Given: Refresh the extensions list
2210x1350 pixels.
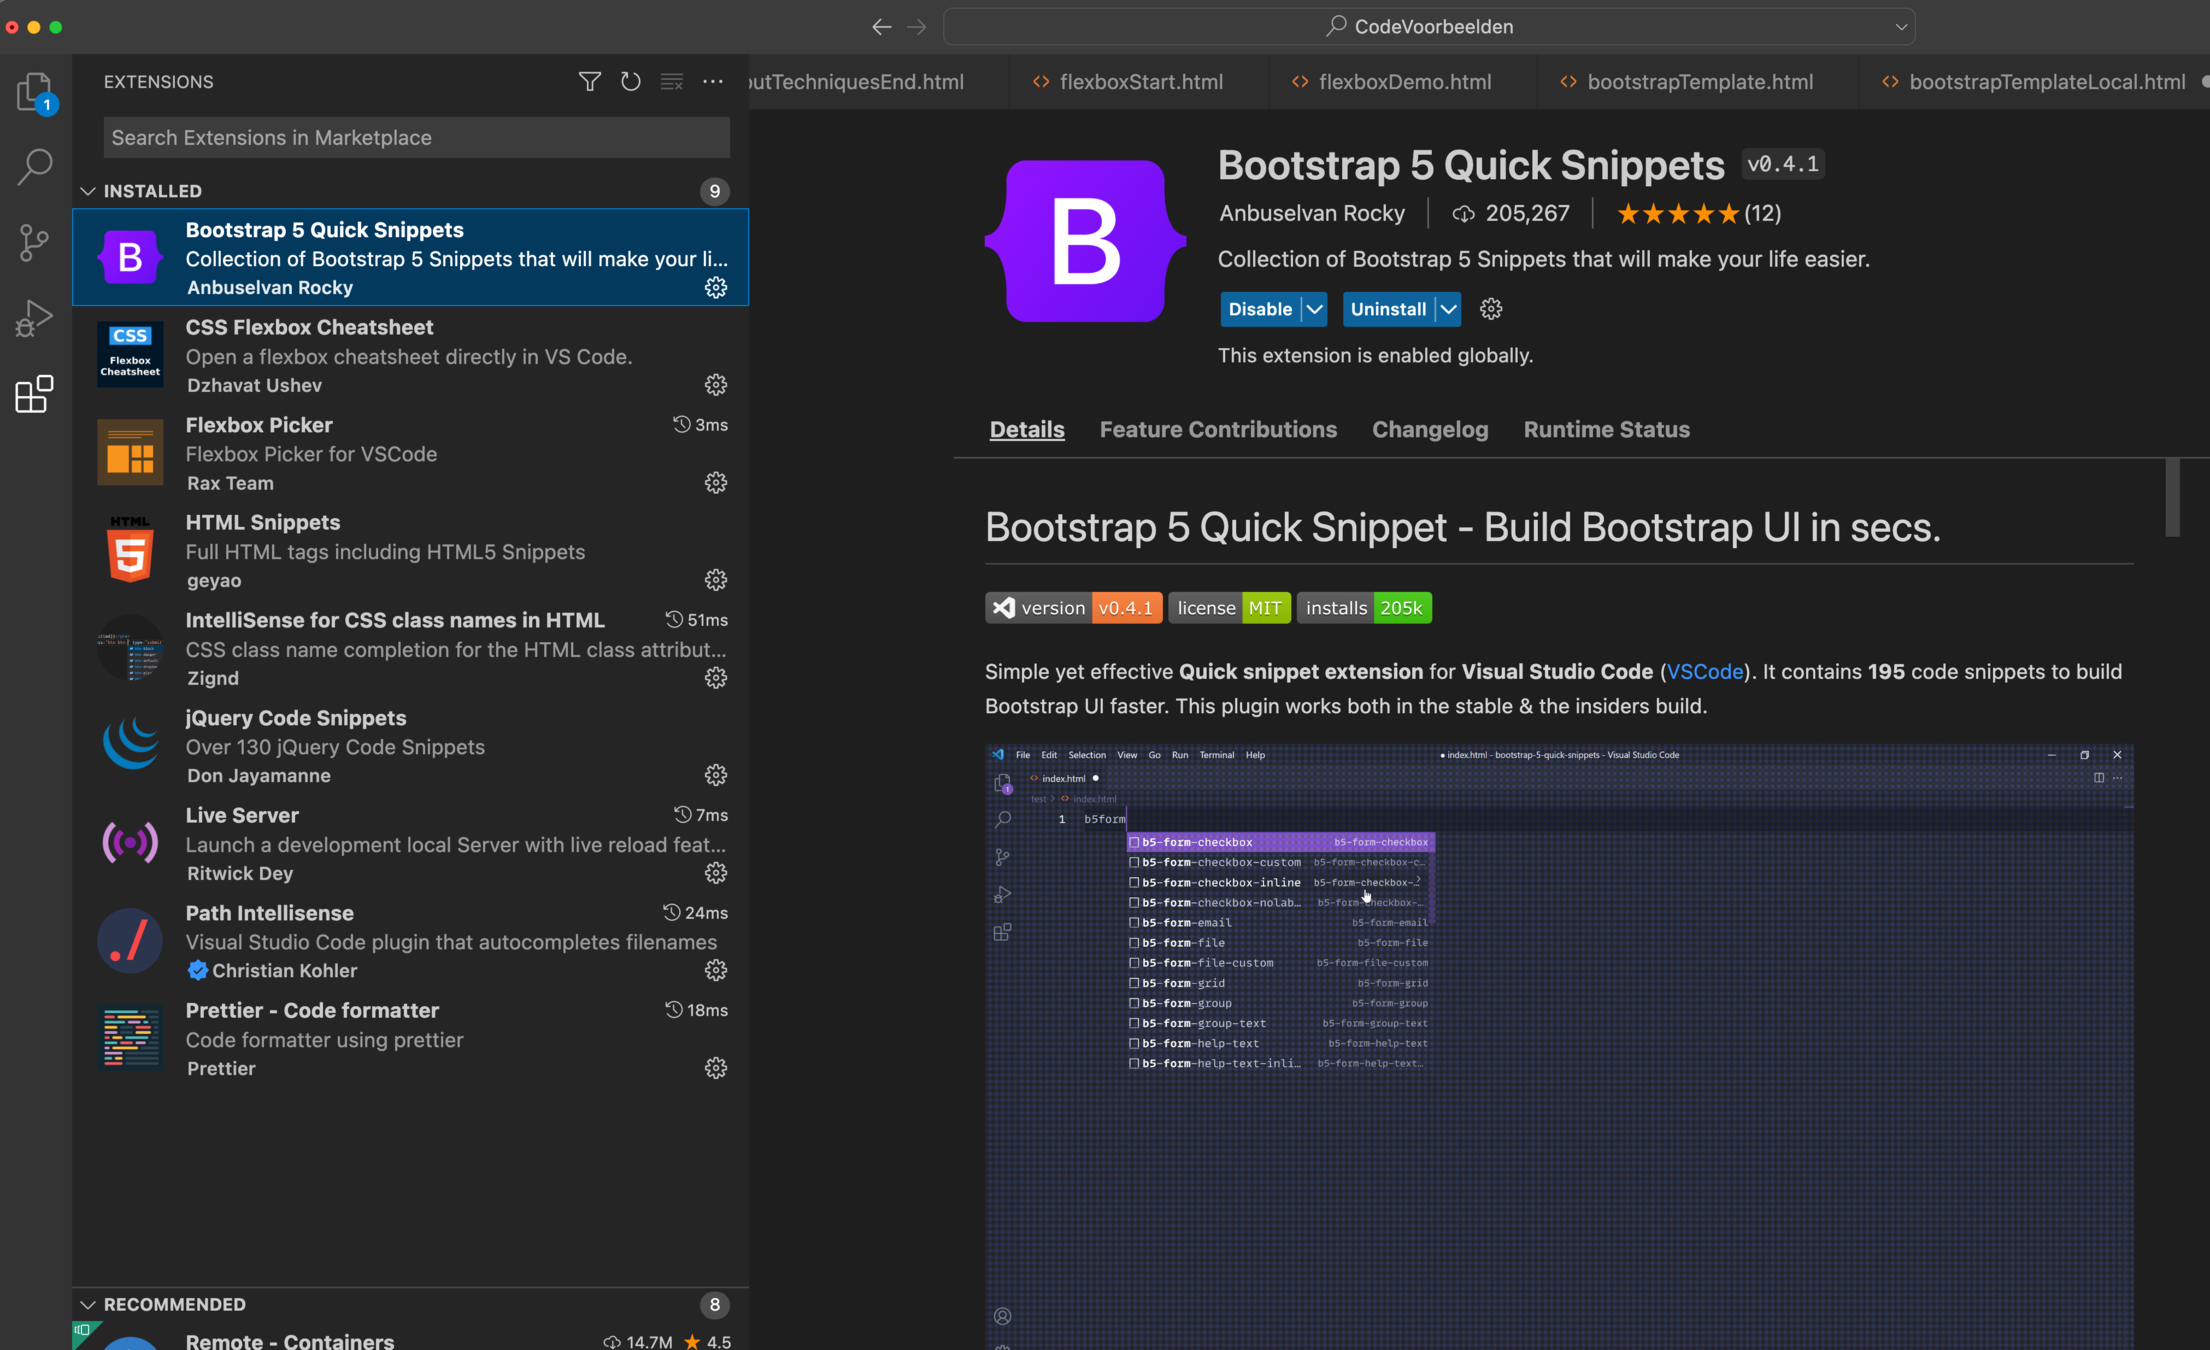Looking at the screenshot, I should (x=630, y=82).
